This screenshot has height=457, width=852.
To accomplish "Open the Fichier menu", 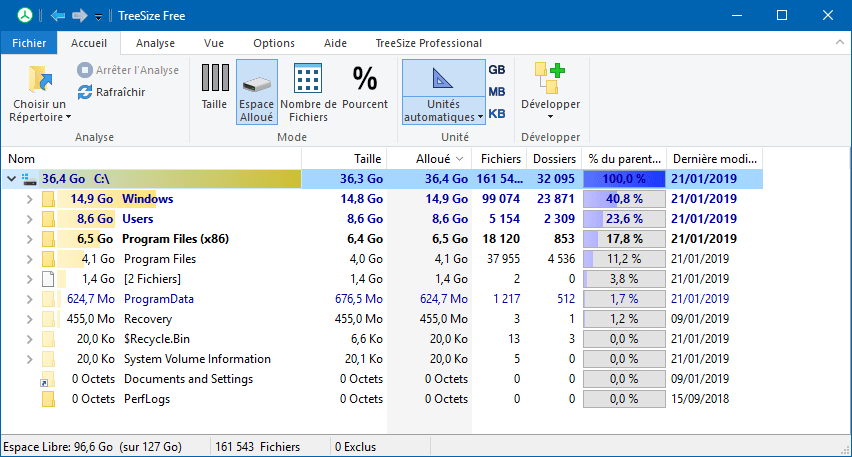I will coord(29,43).
